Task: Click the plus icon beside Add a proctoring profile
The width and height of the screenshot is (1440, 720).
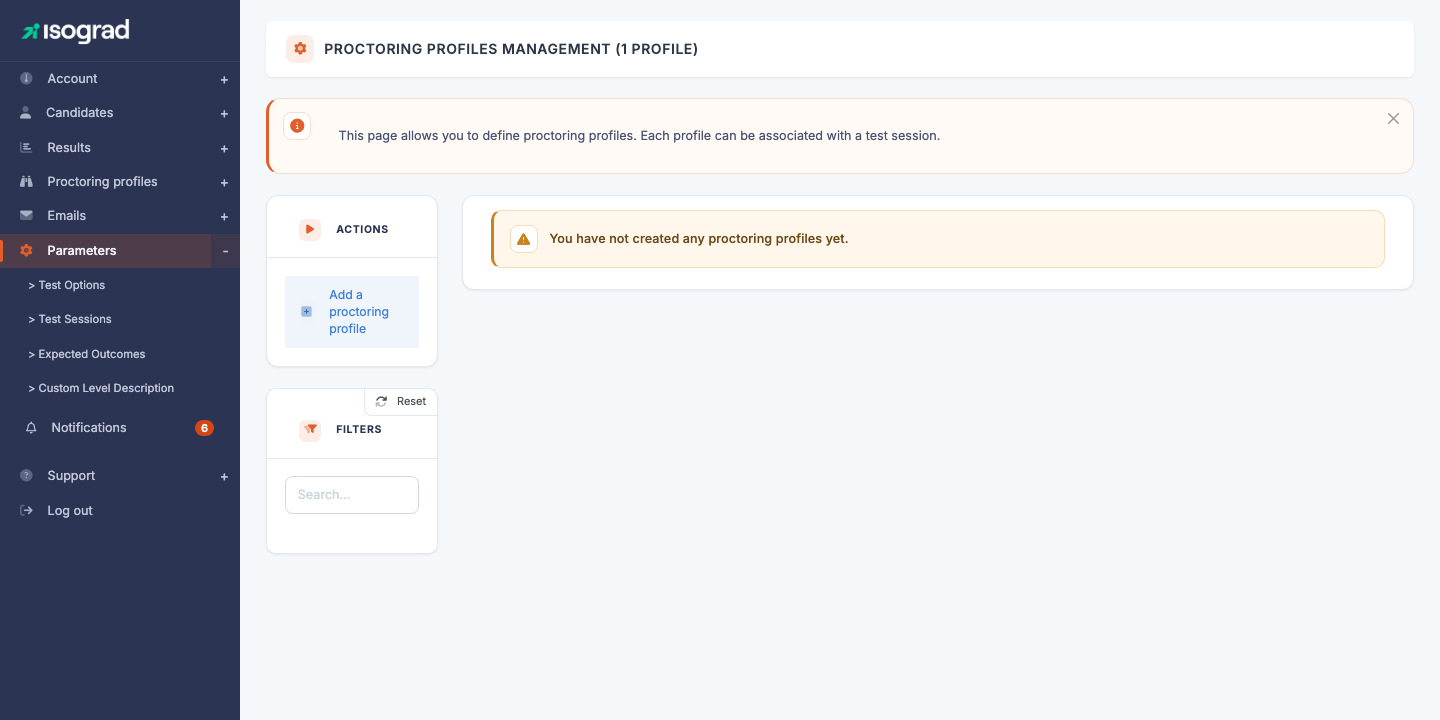Action: point(306,312)
